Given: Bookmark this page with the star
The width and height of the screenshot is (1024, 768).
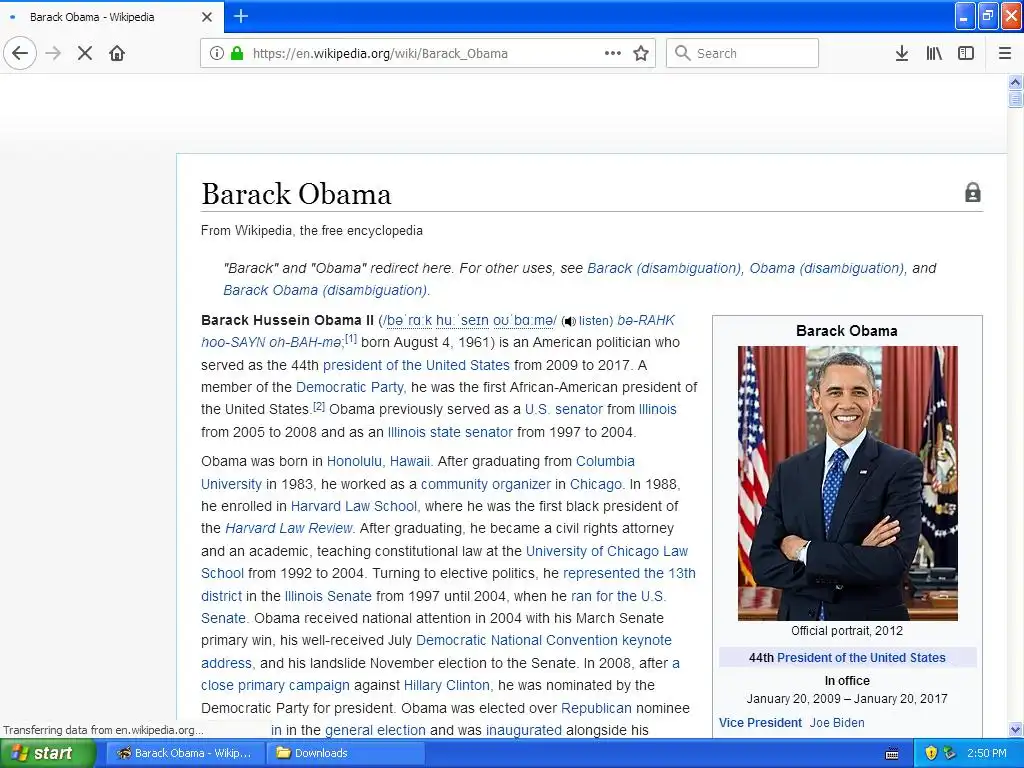Looking at the screenshot, I should 641,53.
